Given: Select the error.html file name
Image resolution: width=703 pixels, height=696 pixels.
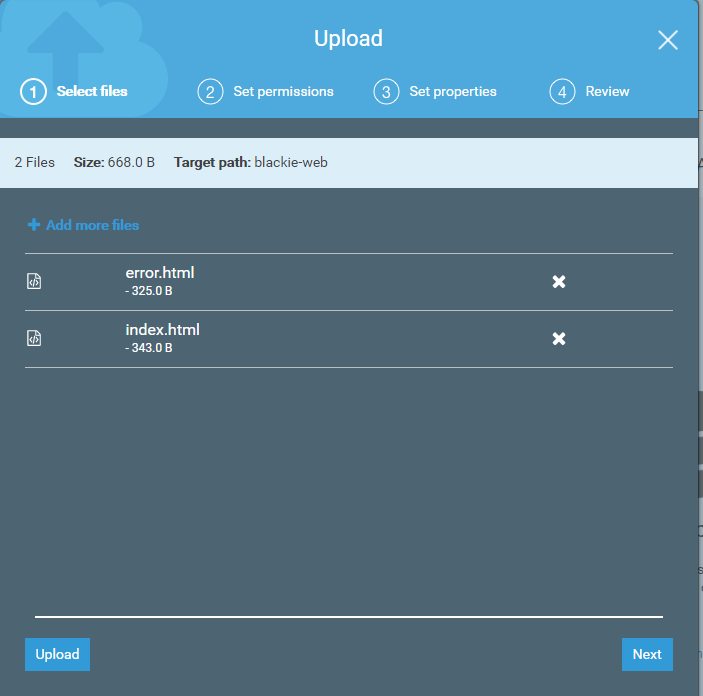Looking at the screenshot, I should [160, 273].
